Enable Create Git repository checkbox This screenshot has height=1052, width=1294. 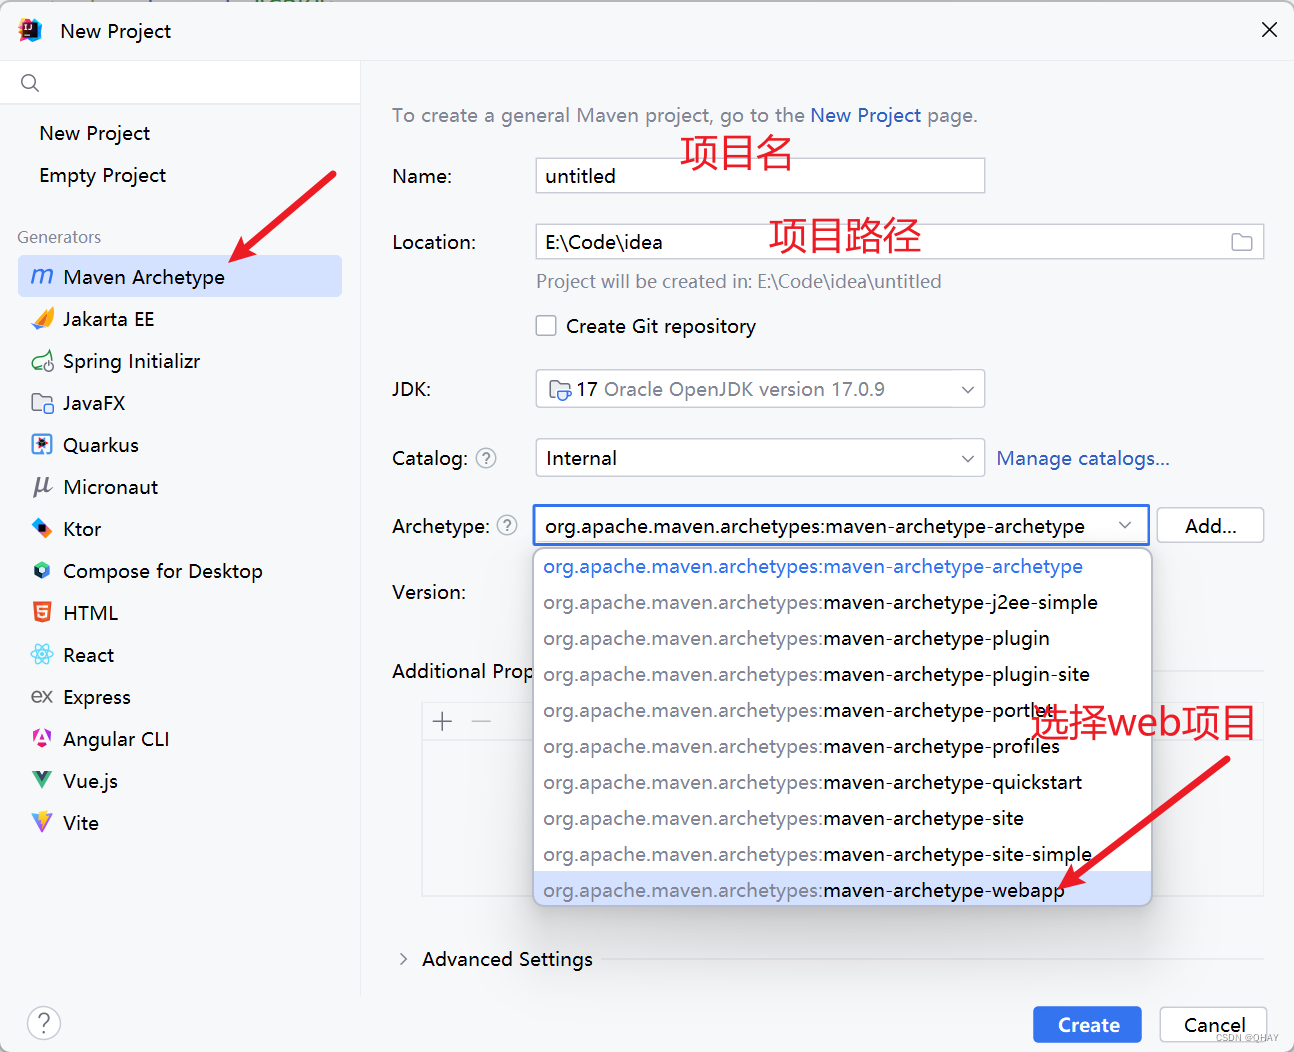(x=546, y=325)
